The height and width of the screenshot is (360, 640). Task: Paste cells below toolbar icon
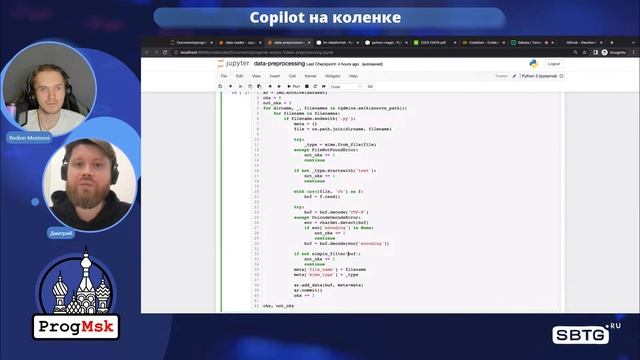point(259,87)
